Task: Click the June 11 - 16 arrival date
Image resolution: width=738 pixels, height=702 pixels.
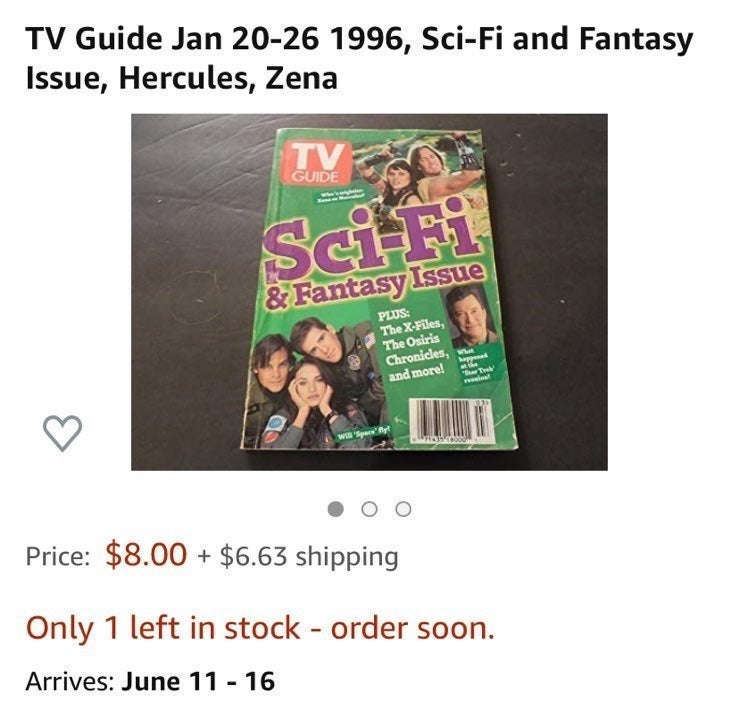Action: tap(198, 681)
